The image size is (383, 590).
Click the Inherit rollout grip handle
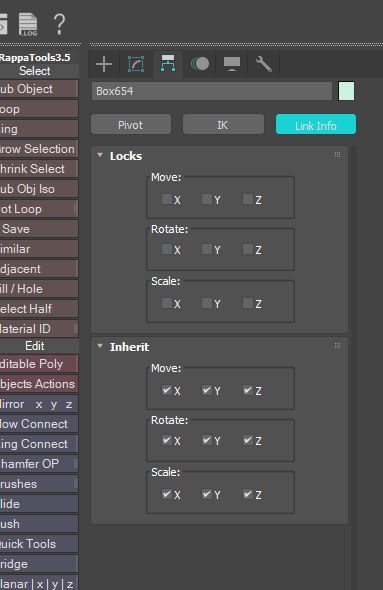click(337, 345)
